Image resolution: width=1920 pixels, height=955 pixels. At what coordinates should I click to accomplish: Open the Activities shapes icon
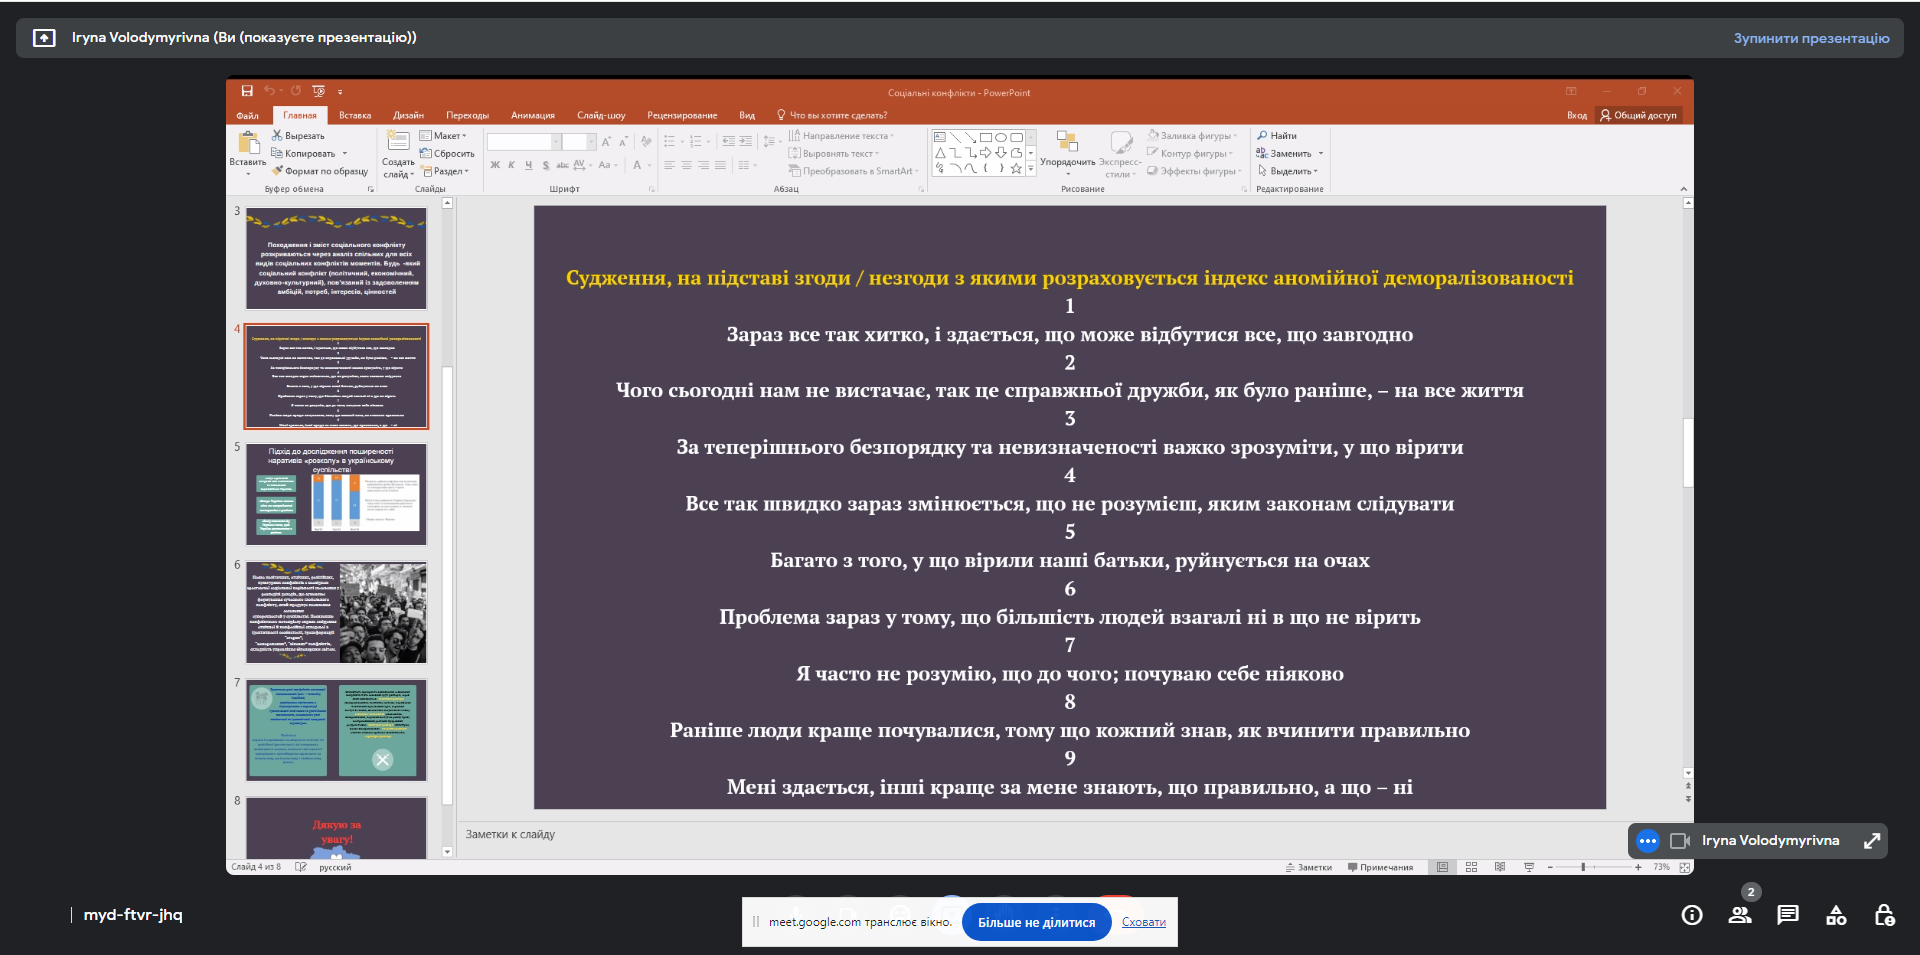pyautogui.click(x=1836, y=915)
